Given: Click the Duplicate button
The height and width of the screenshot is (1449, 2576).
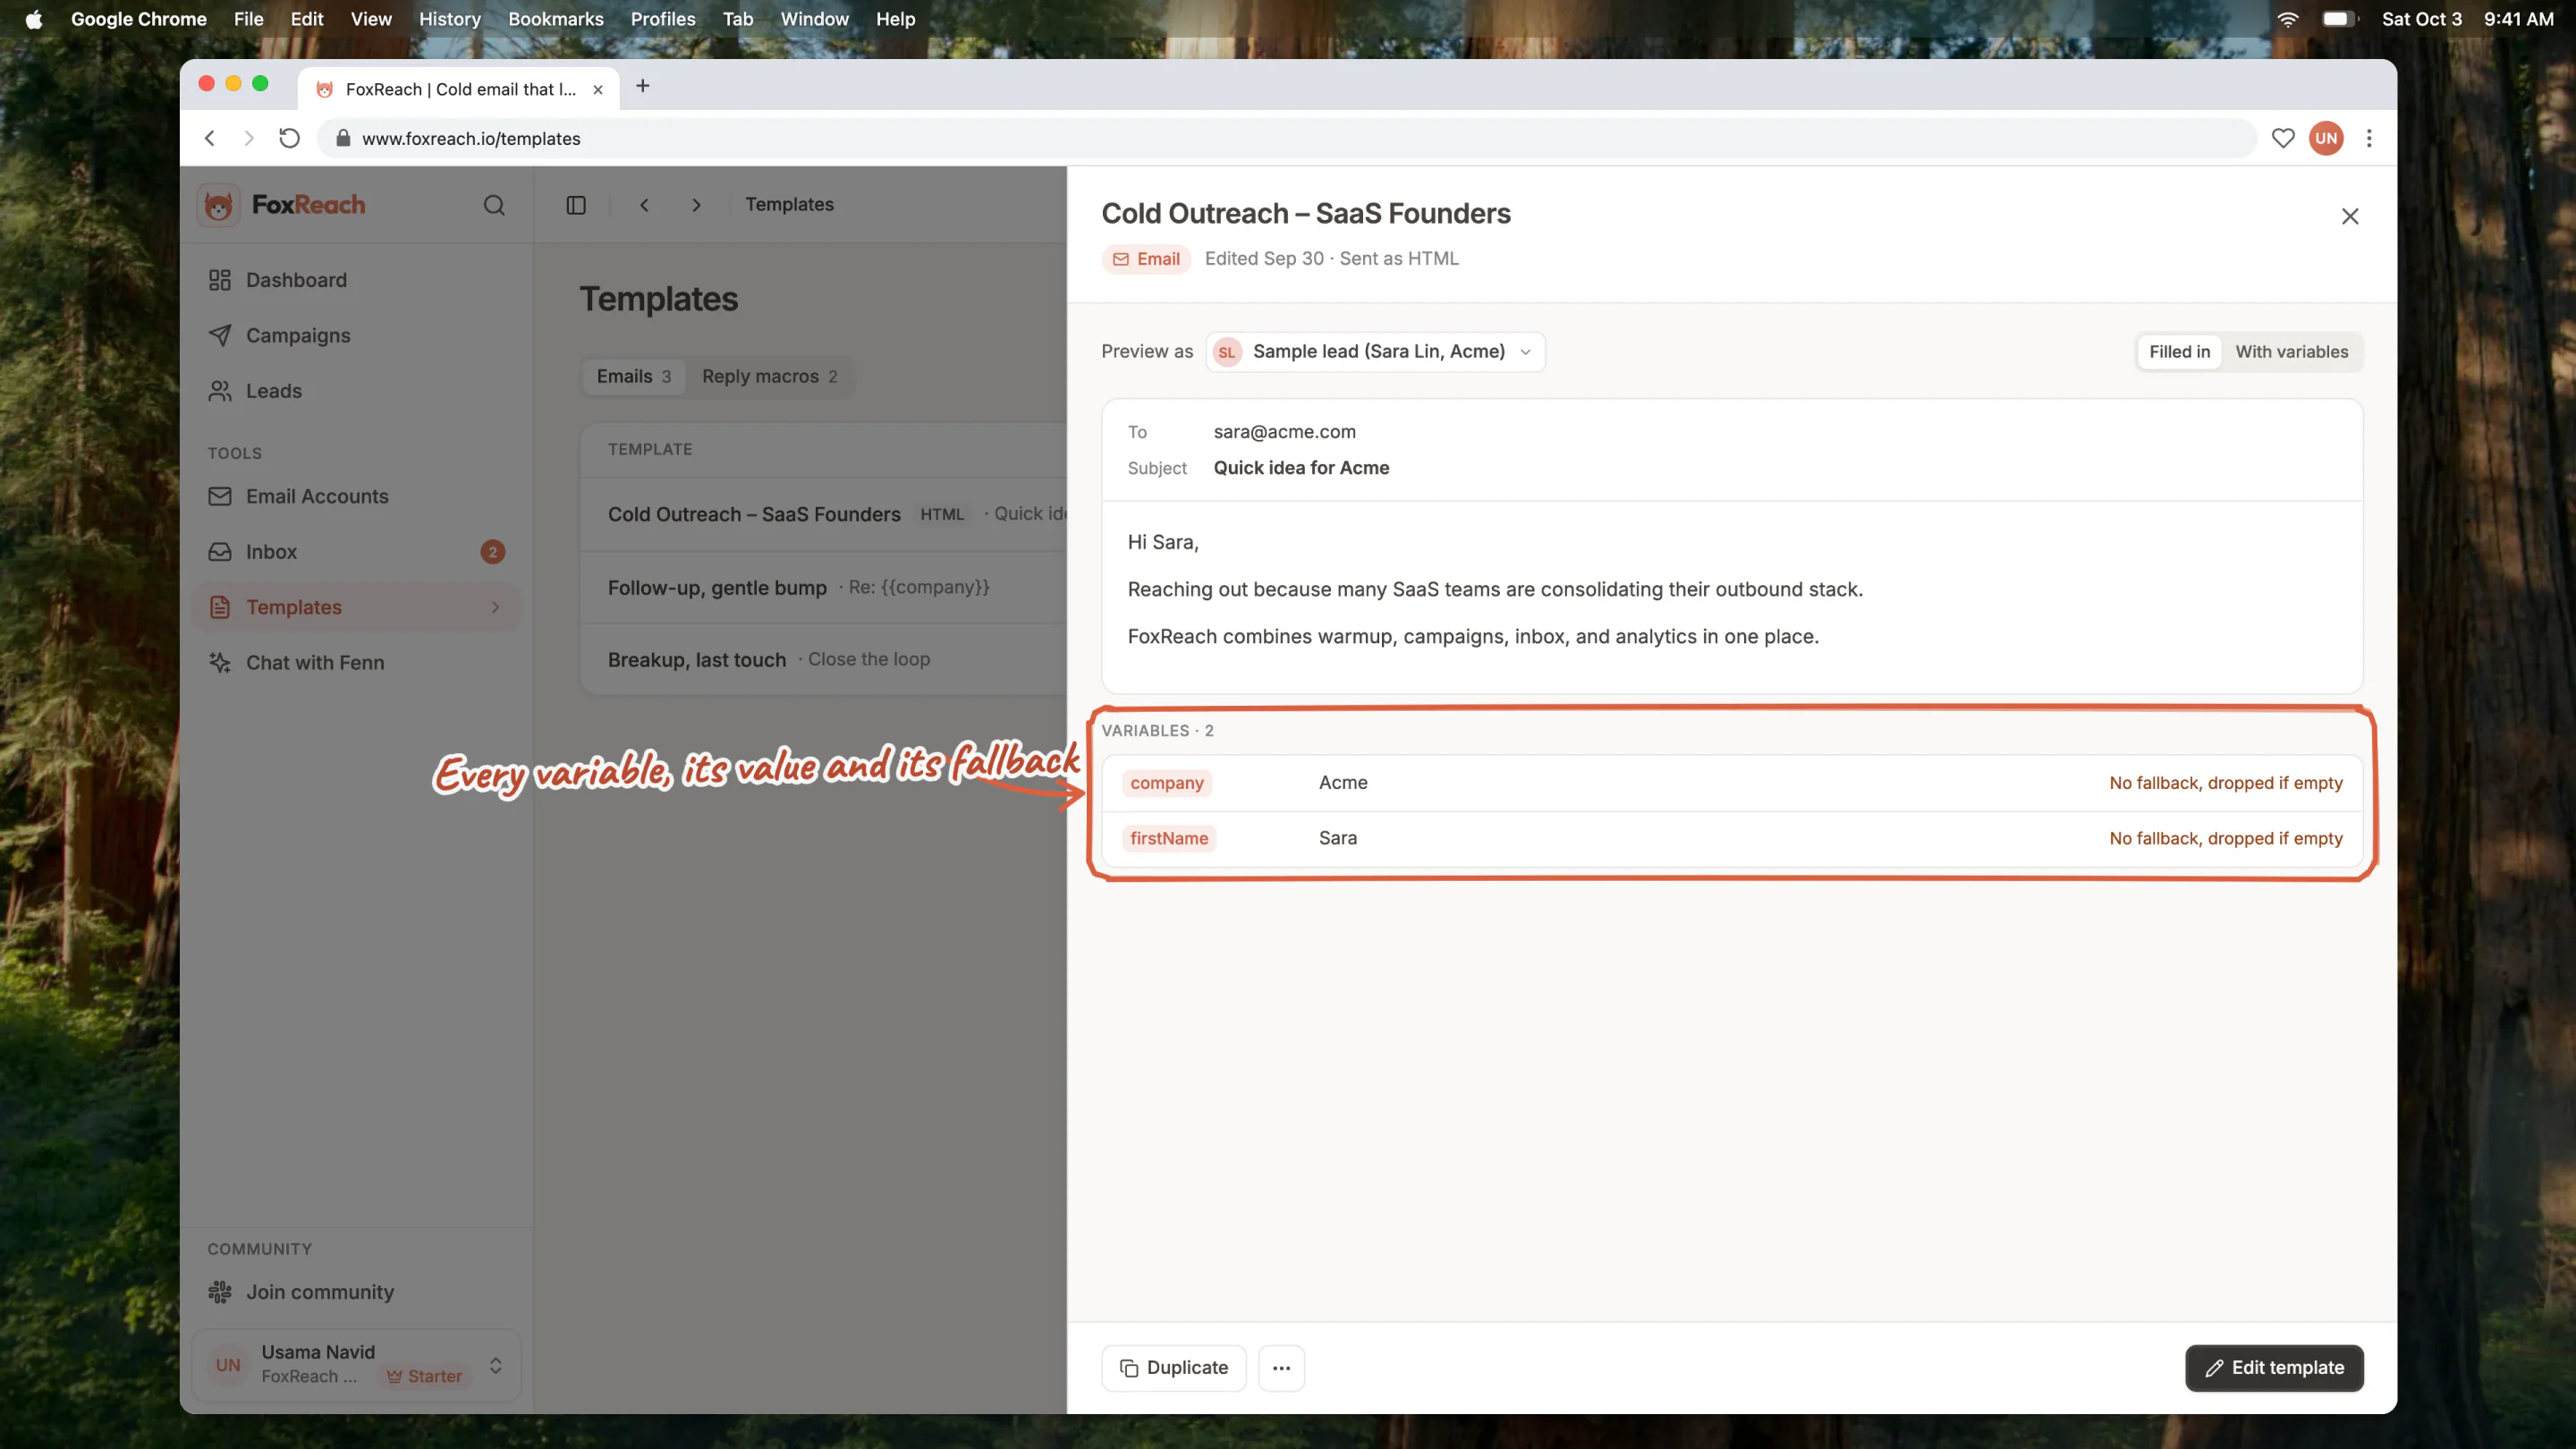Looking at the screenshot, I should tap(1174, 1368).
